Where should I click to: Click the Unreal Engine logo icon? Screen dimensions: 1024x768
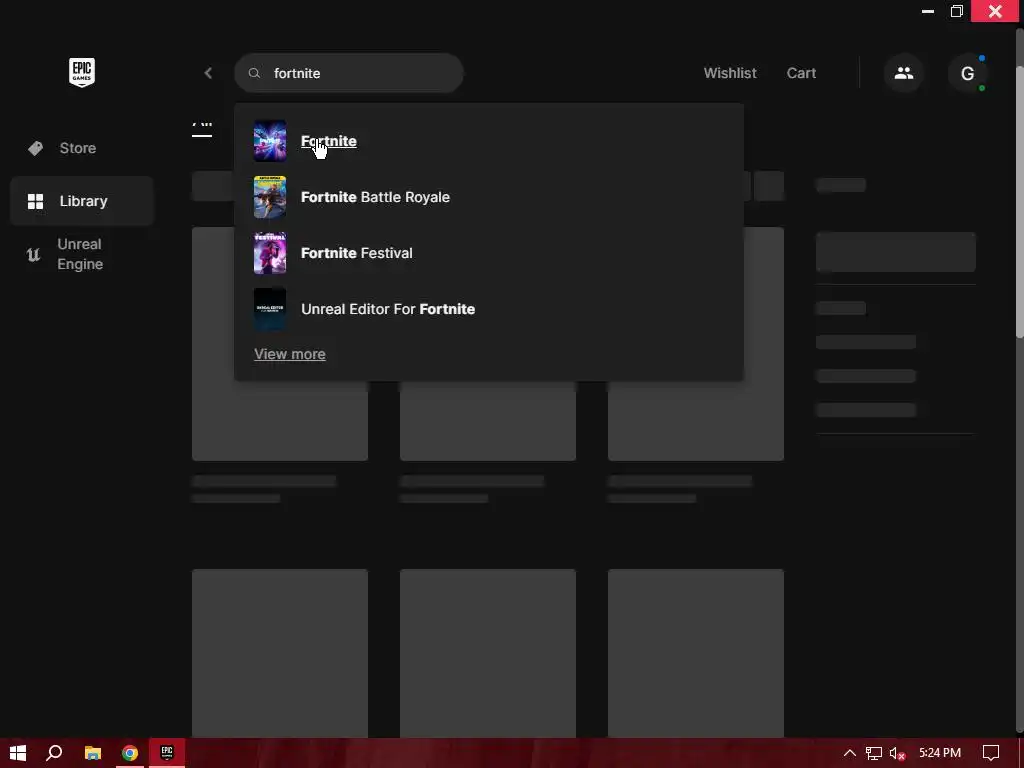(33, 255)
